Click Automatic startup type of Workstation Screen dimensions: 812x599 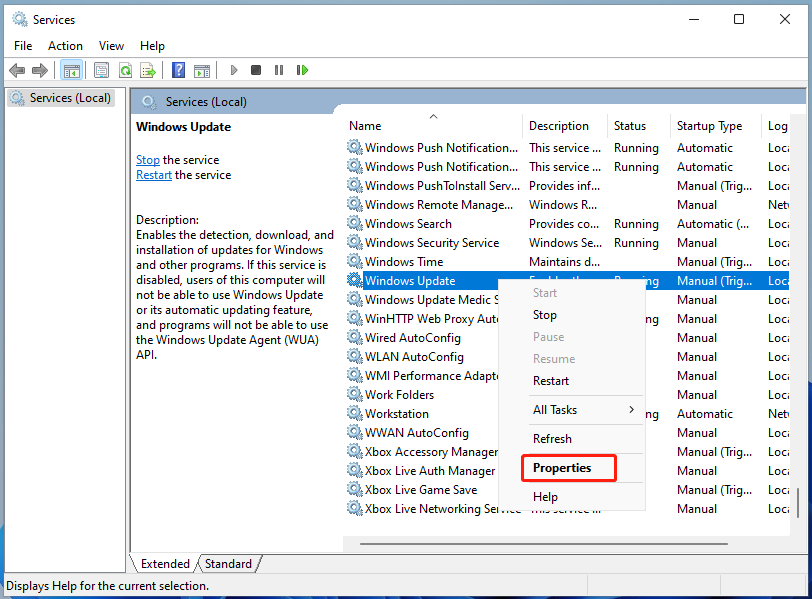[x=705, y=414]
